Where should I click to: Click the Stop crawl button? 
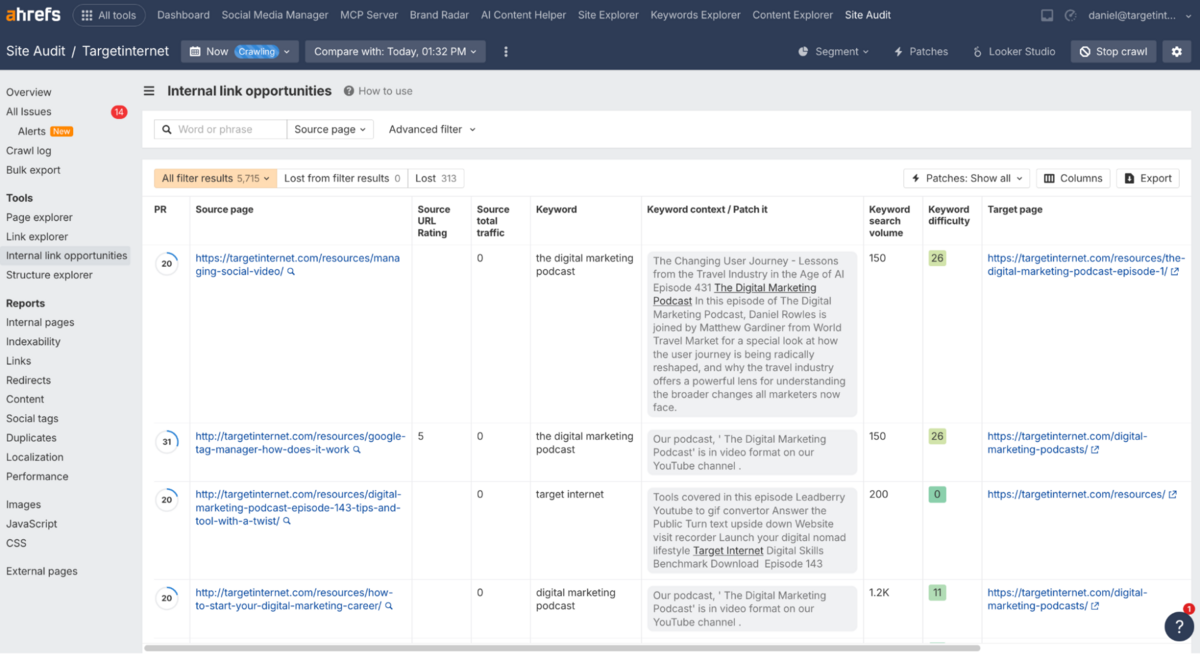pos(1113,51)
